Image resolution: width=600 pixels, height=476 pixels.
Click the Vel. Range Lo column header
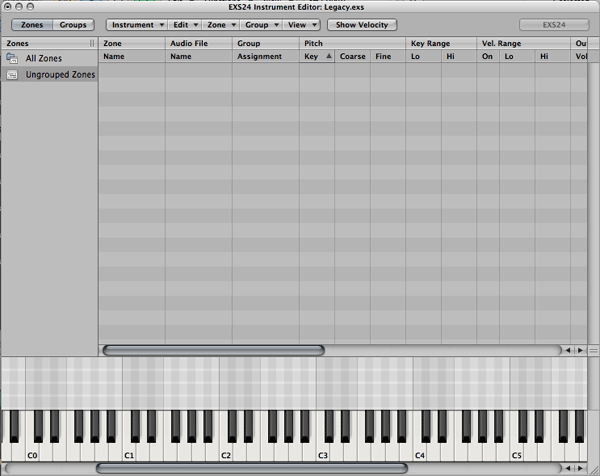point(517,56)
